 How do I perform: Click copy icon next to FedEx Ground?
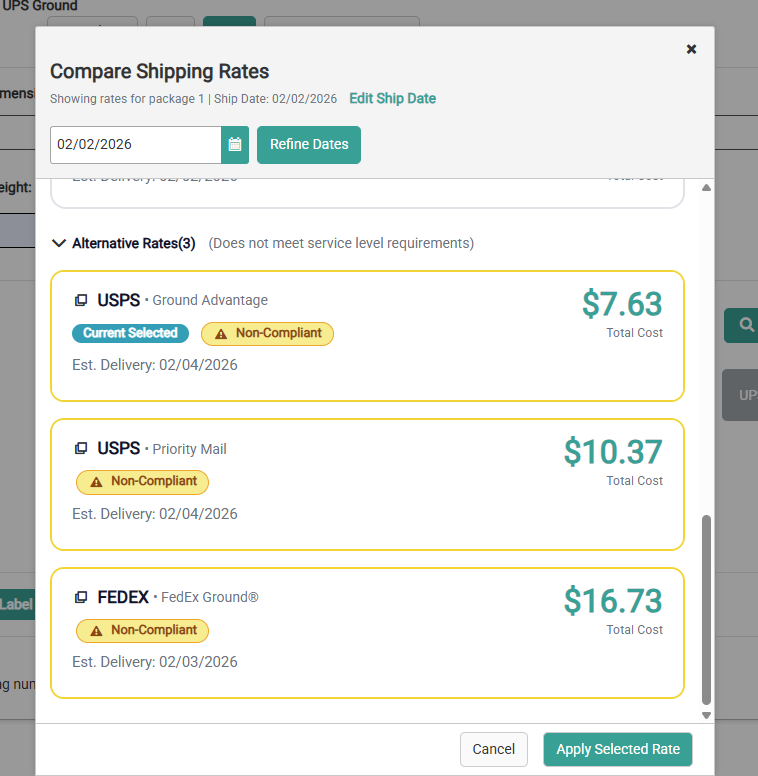(81, 598)
